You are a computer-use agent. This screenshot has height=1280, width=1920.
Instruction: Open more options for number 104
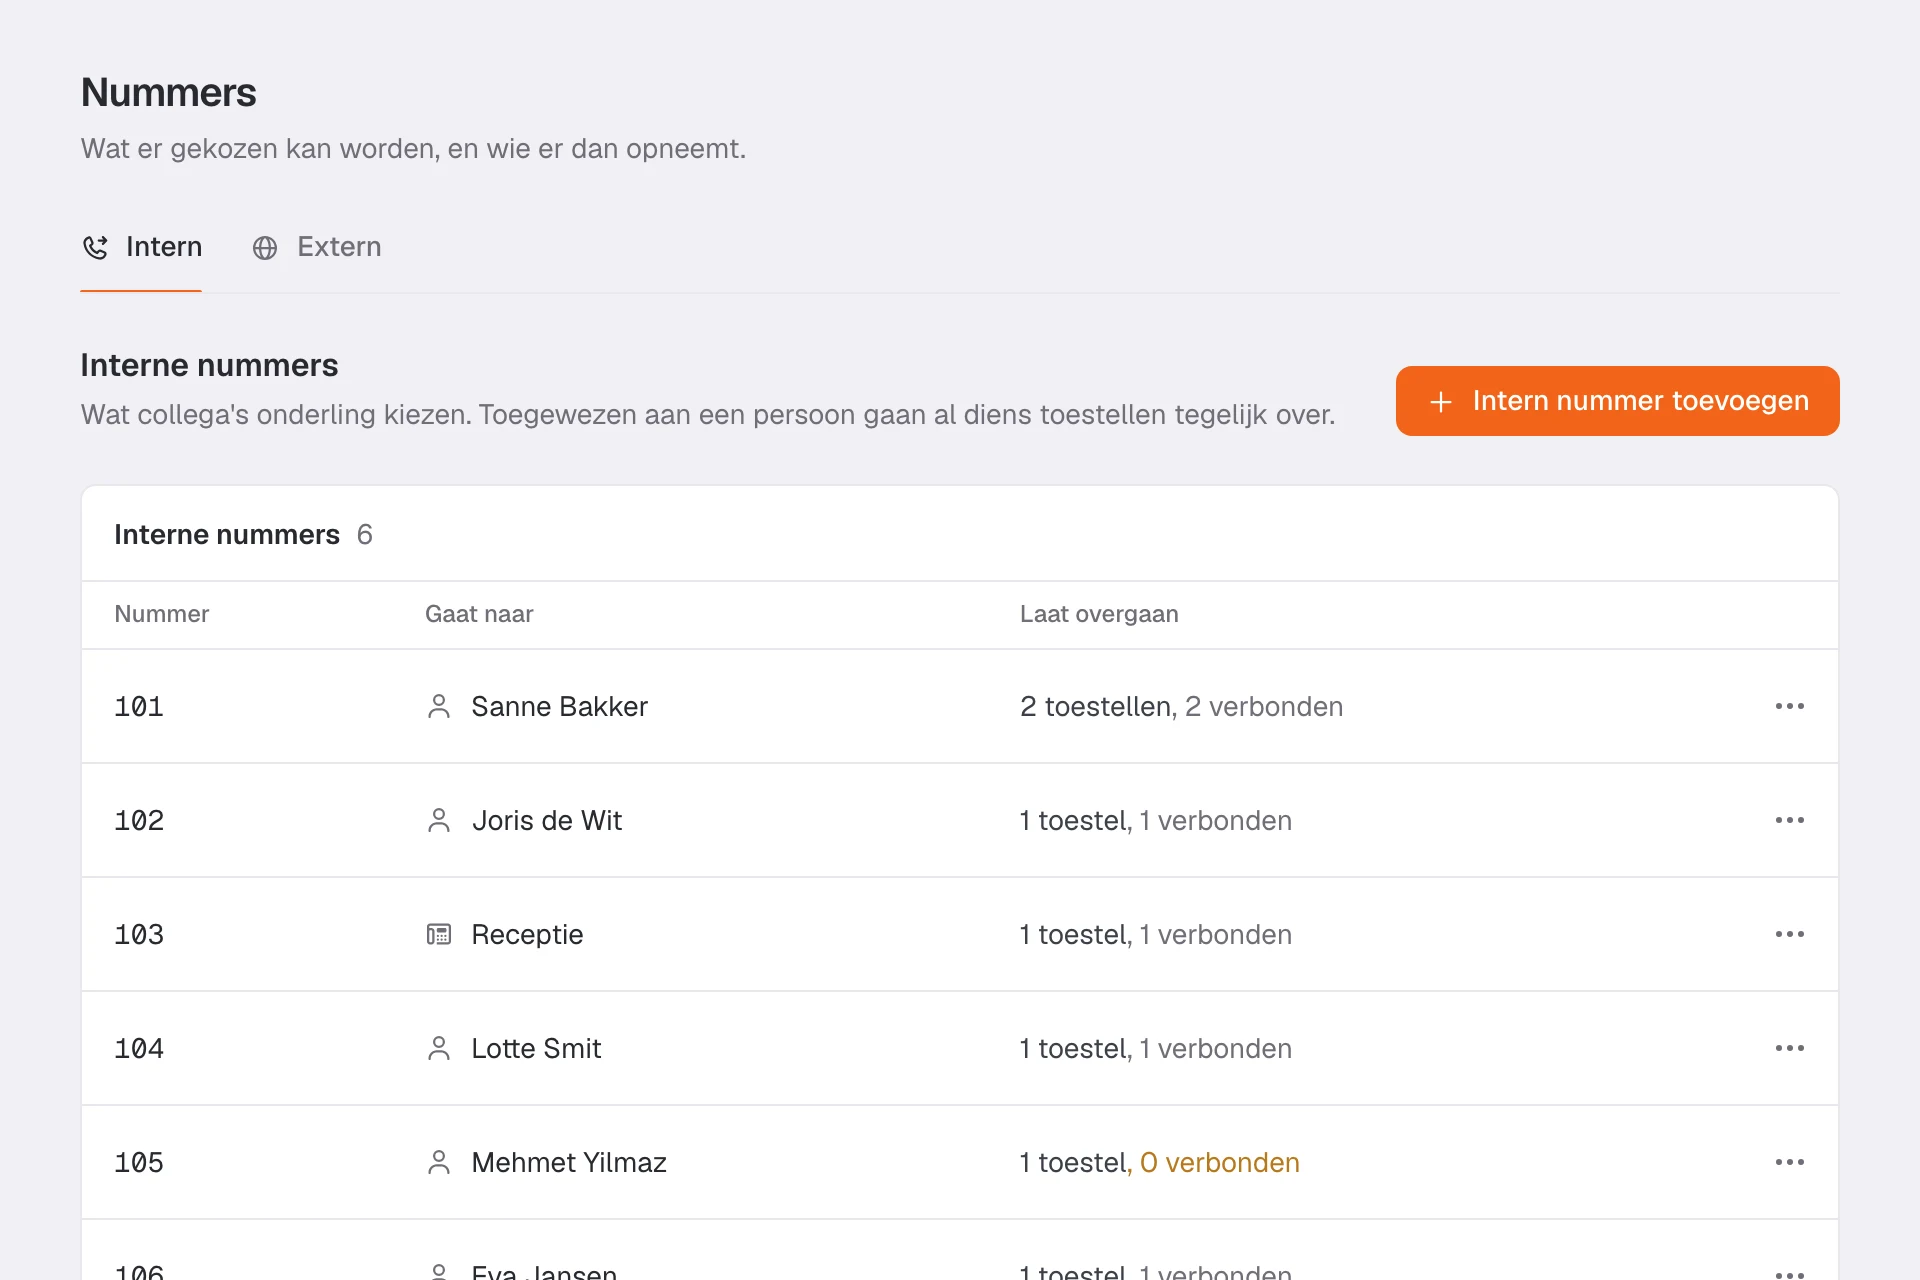tap(1789, 1048)
